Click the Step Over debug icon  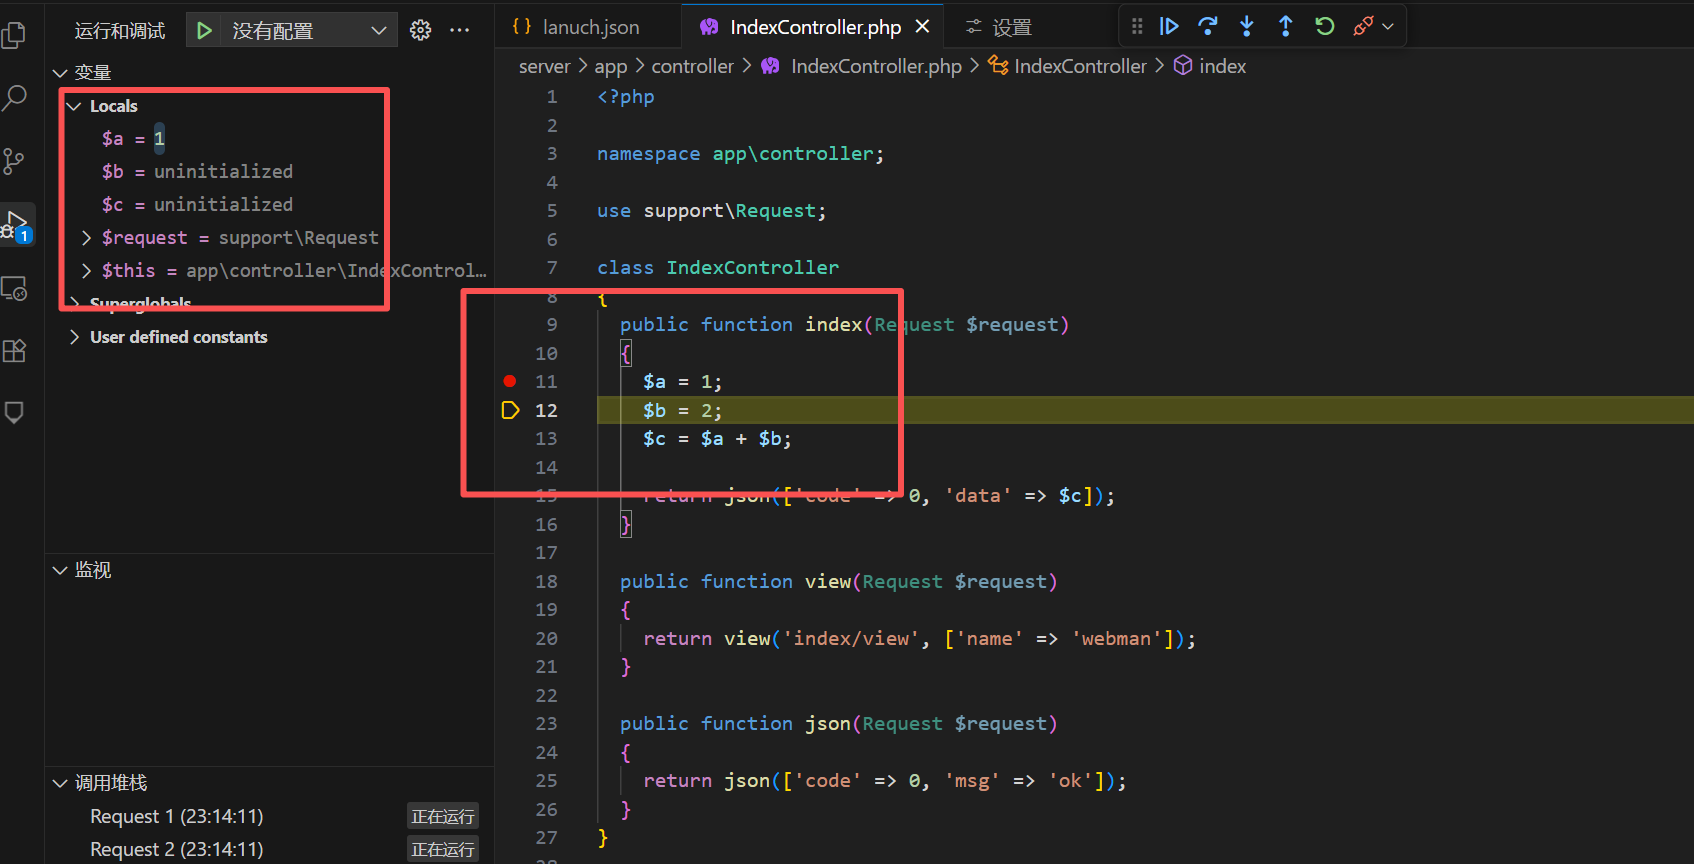point(1208,27)
